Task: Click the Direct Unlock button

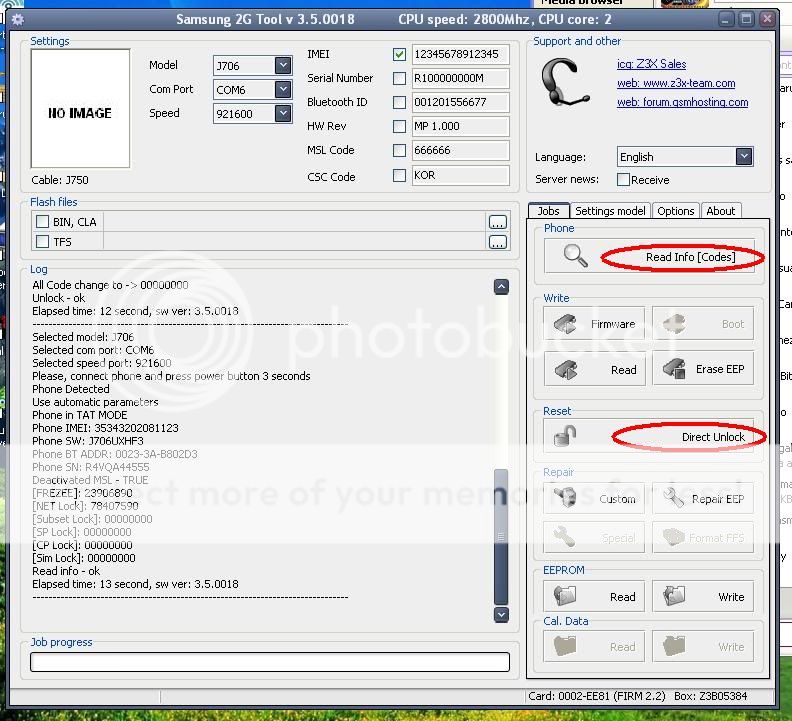Action: [x=650, y=436]
